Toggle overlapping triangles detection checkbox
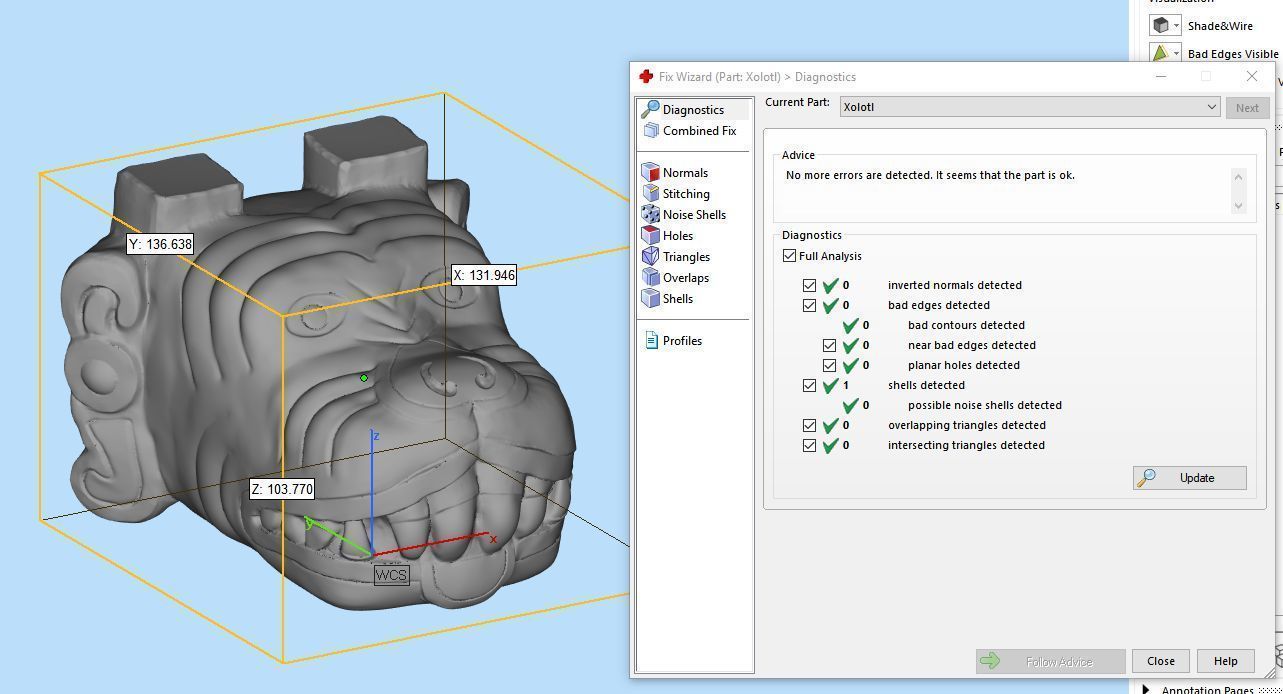The width and height of the screenshot is (1283, 694). tap(810, 425)
